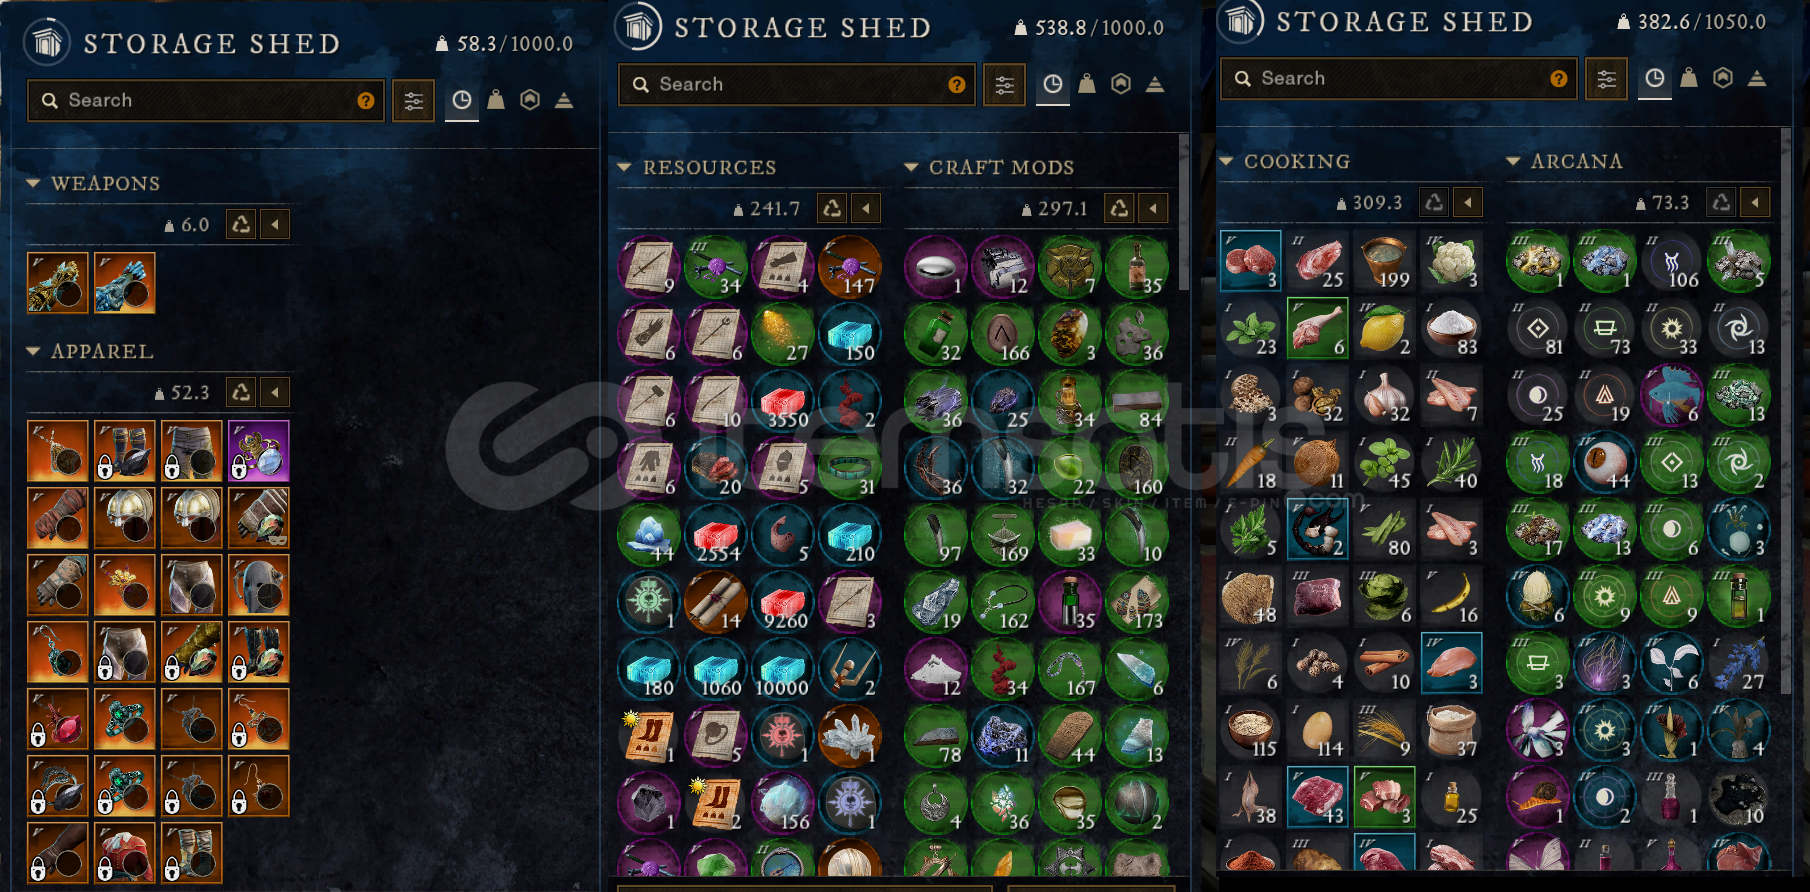Open filter settings in left storage shed

tap(413, 100)
